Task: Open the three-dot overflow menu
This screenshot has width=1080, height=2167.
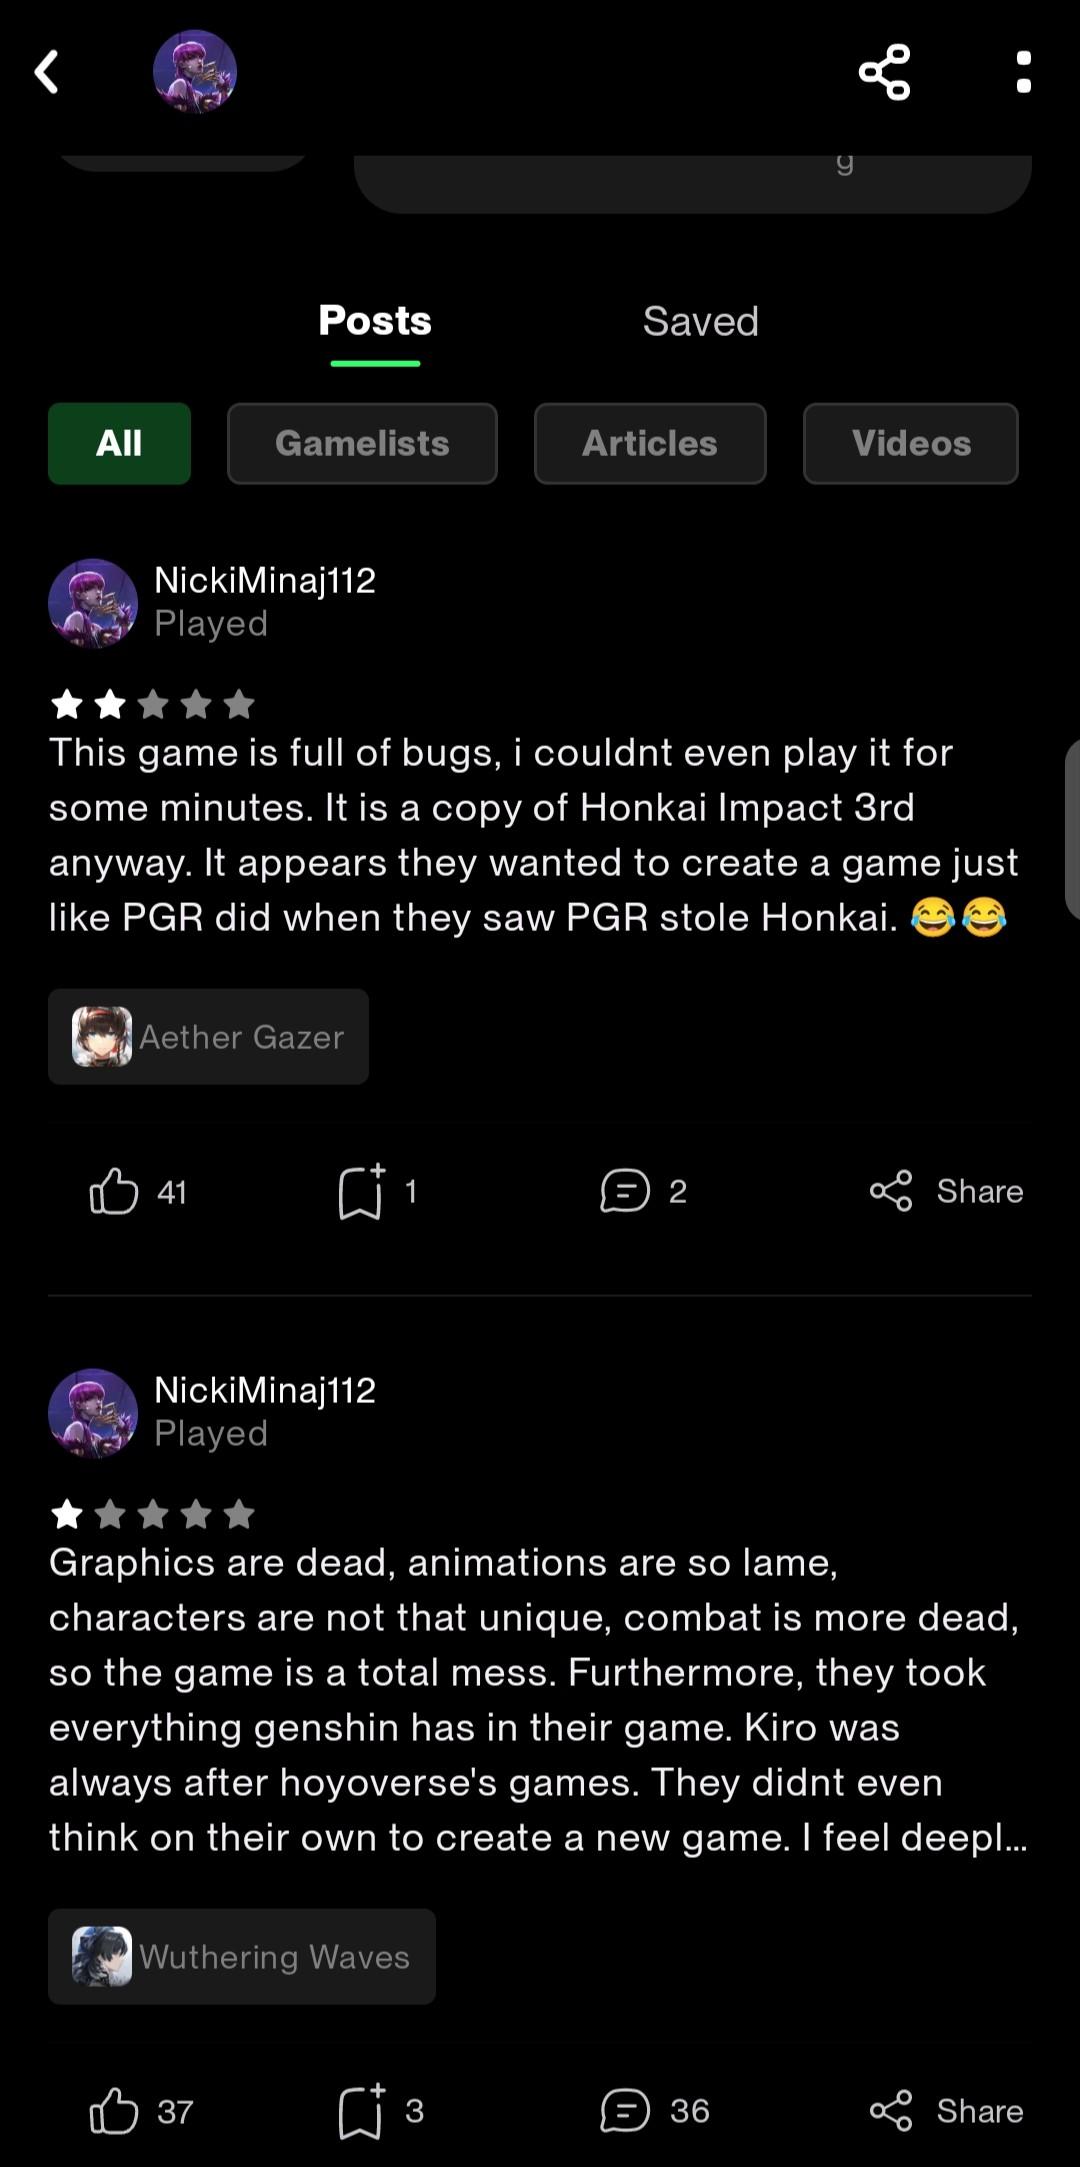Action: pos(1023,72)
